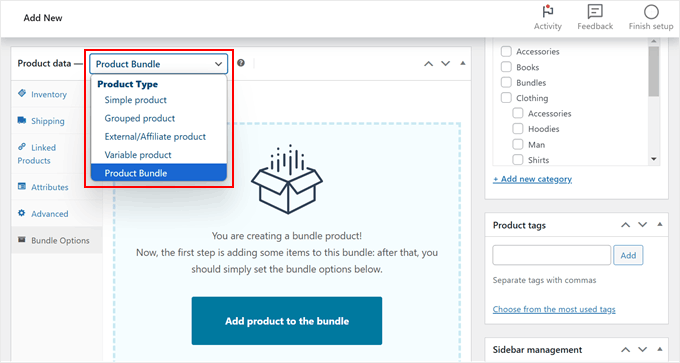Click the Finish setup label
The width and height of the screenshot is (680, 363).
[x=651, y=26]
